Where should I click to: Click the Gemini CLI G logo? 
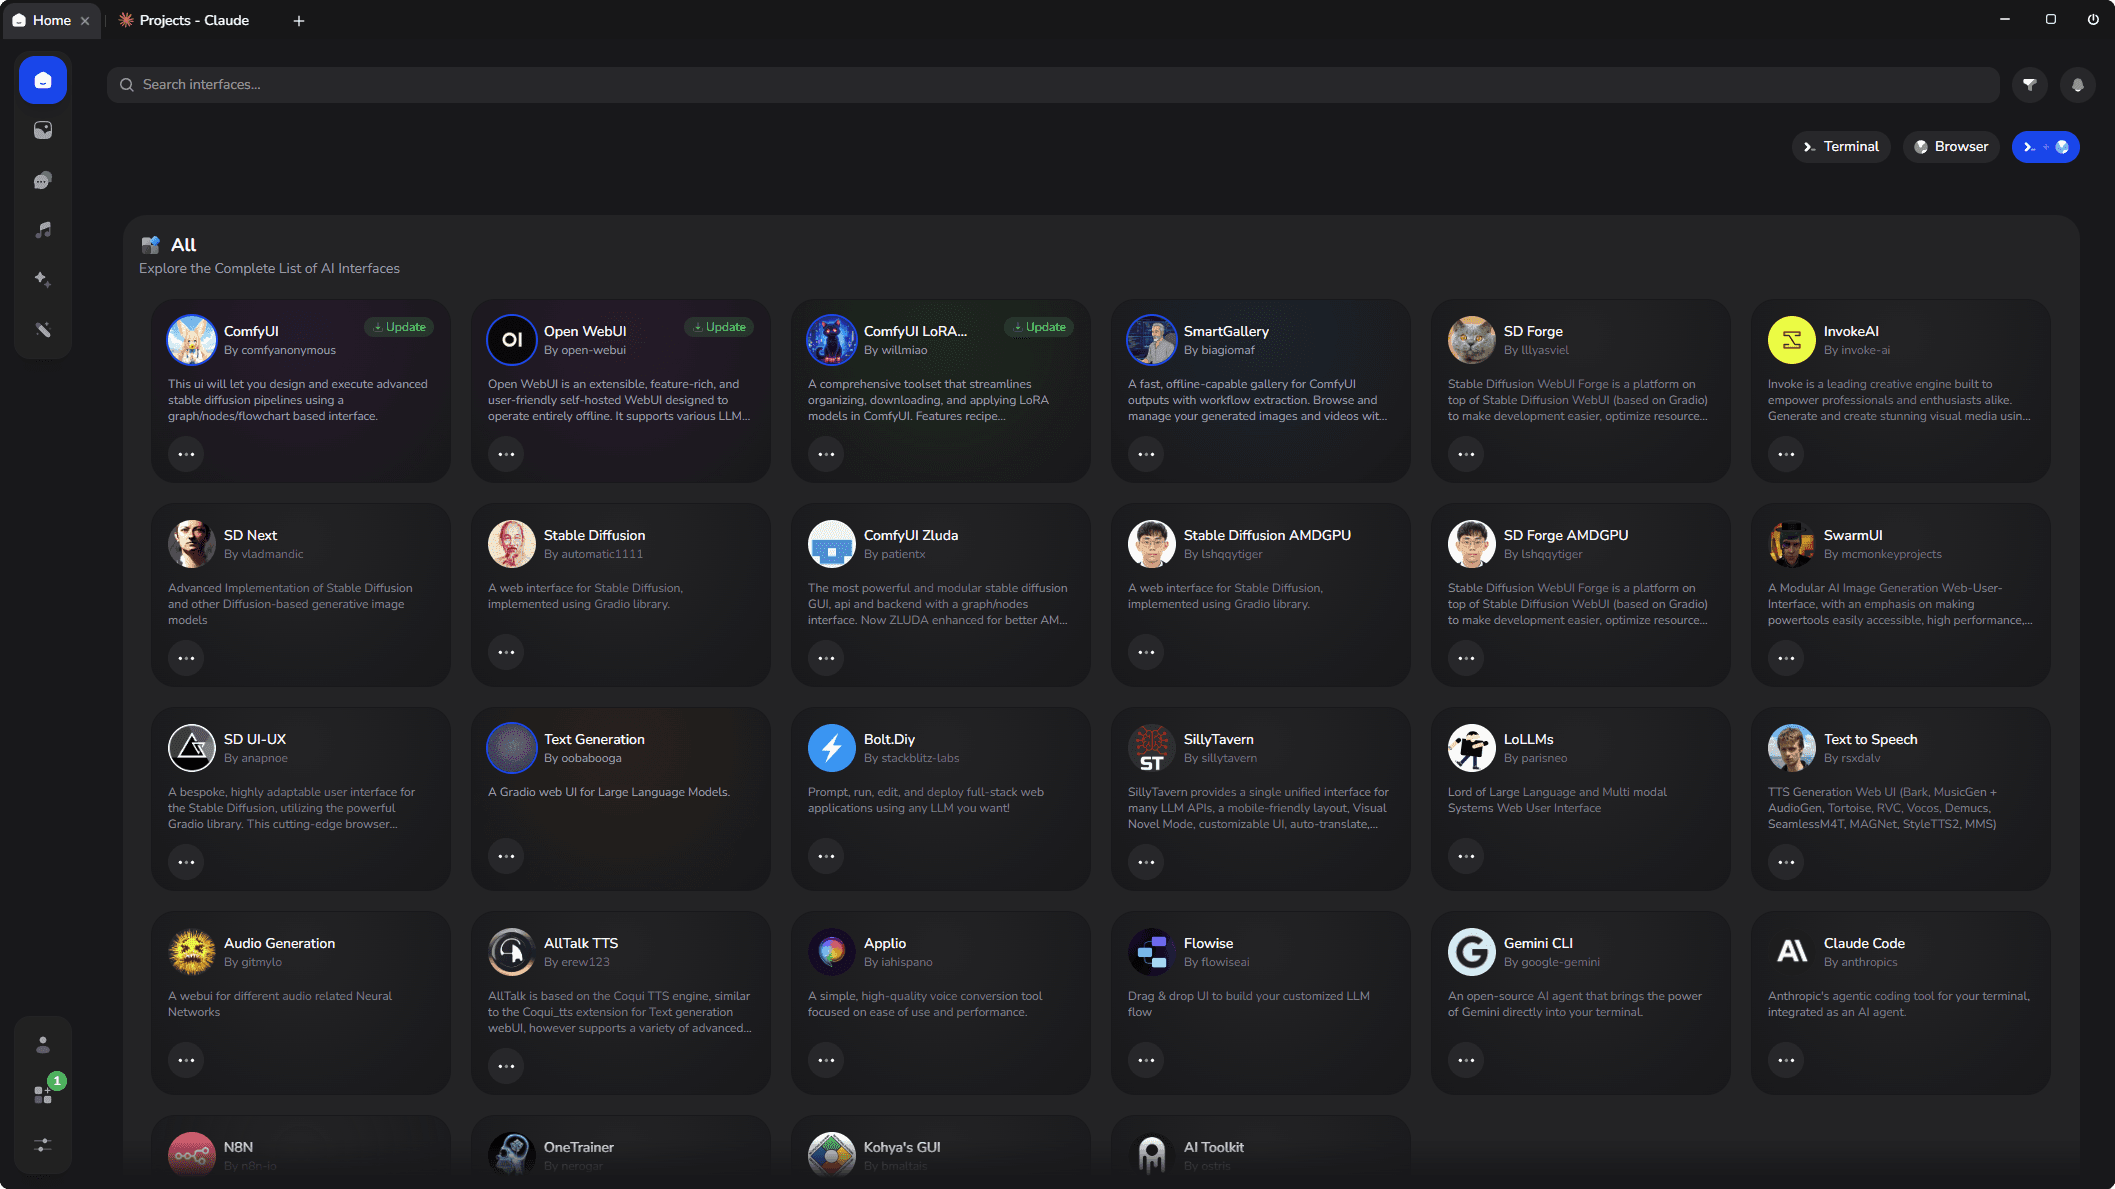(1472, 952)
